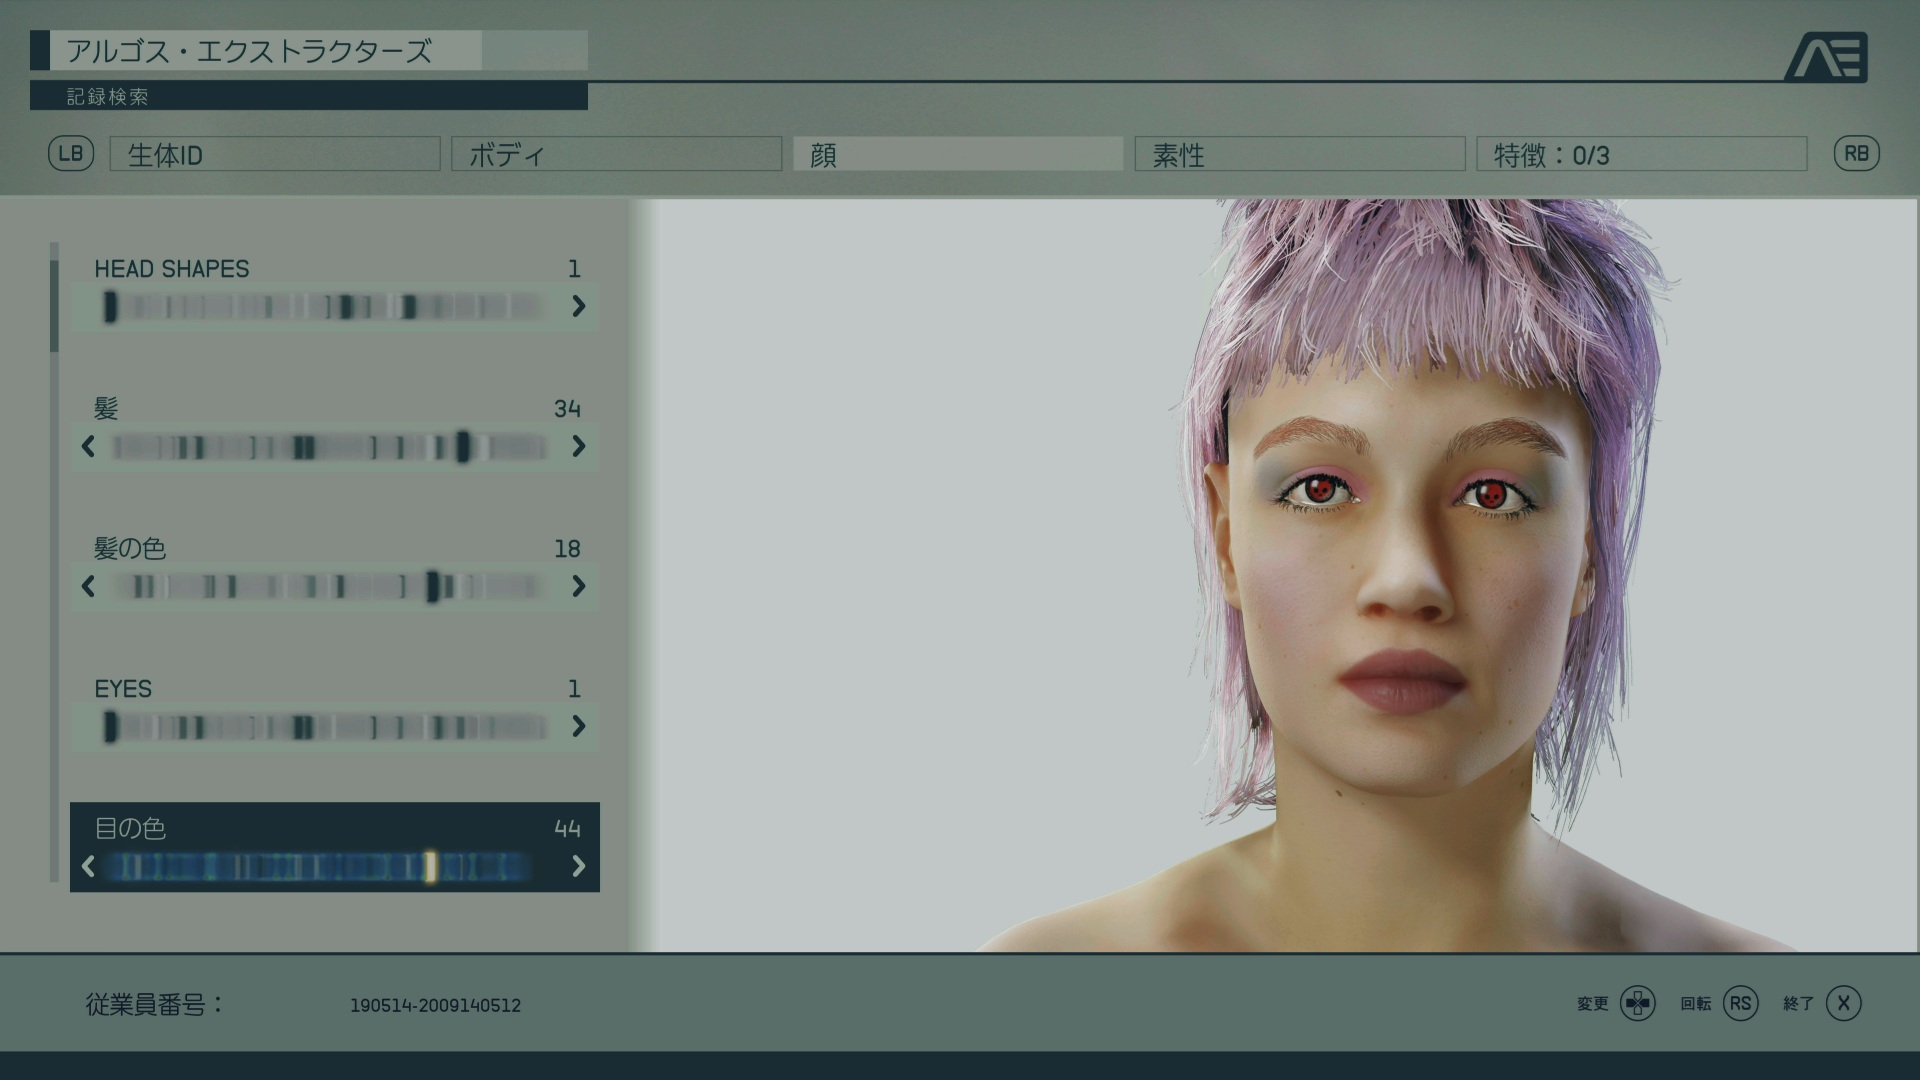Click the RS 回転 rotate icon
This screenshot has width=1920, height=1080.
click(x=1740, y=1003)
